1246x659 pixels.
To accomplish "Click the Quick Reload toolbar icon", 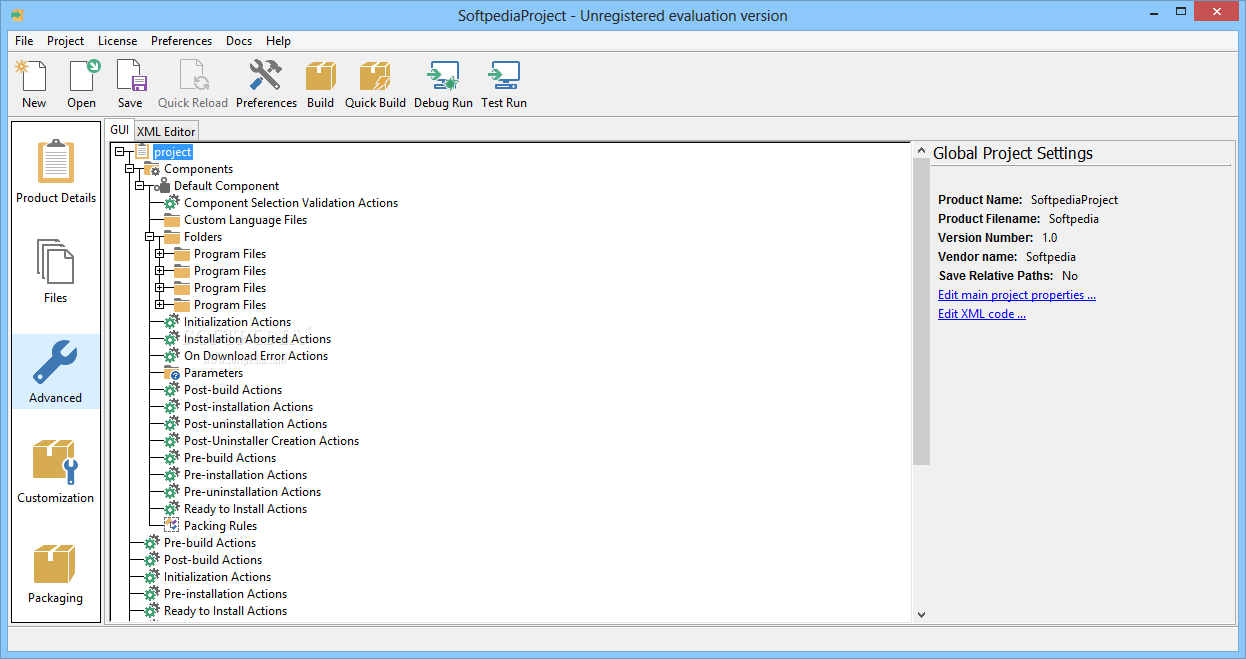I will point(193,77).
